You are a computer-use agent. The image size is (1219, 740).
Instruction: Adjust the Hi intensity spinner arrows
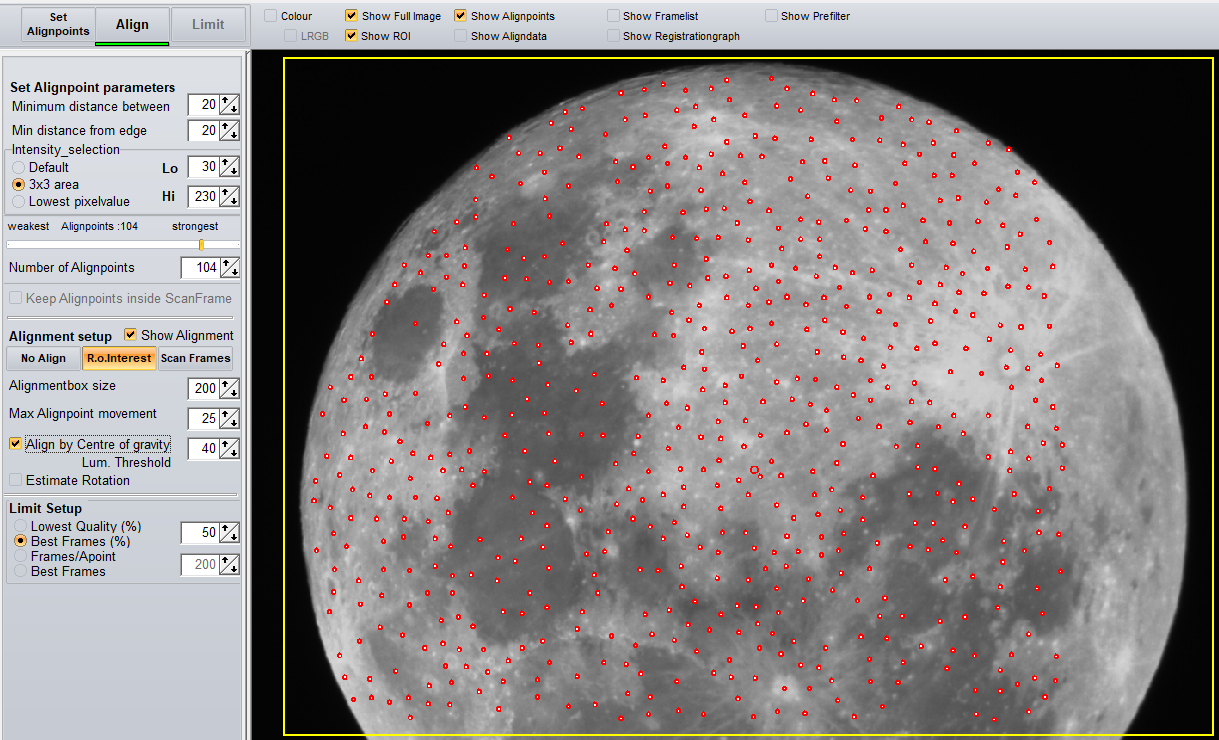coord(229,197)
